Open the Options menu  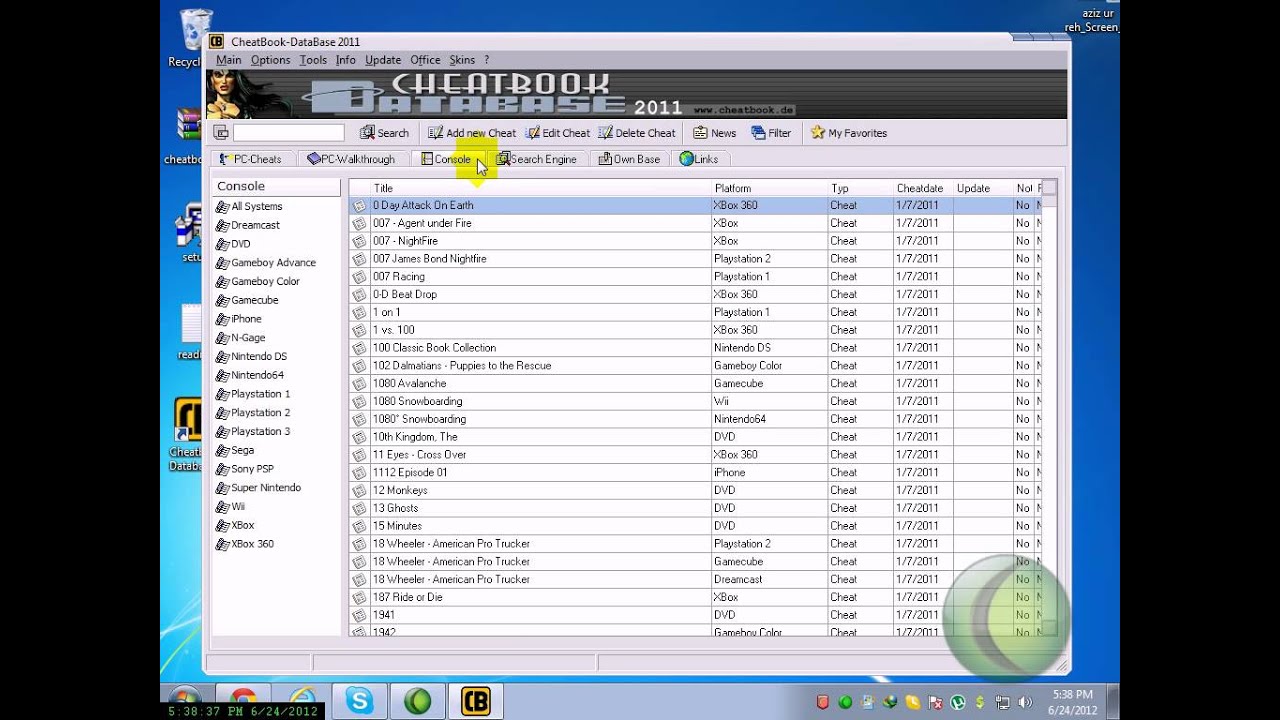click(x=270, y=60)
